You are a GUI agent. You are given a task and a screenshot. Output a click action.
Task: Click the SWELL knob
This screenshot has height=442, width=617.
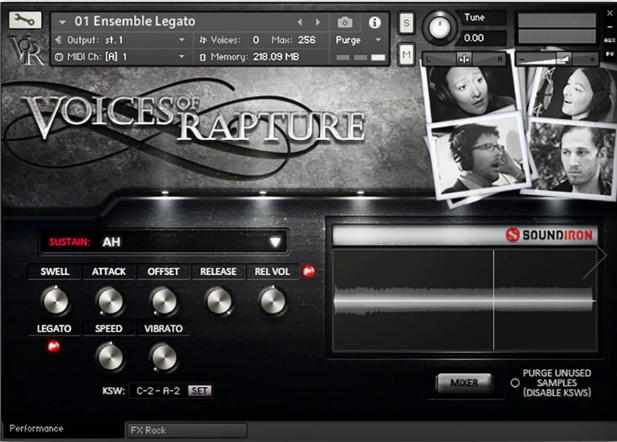[x=55, y=301]
